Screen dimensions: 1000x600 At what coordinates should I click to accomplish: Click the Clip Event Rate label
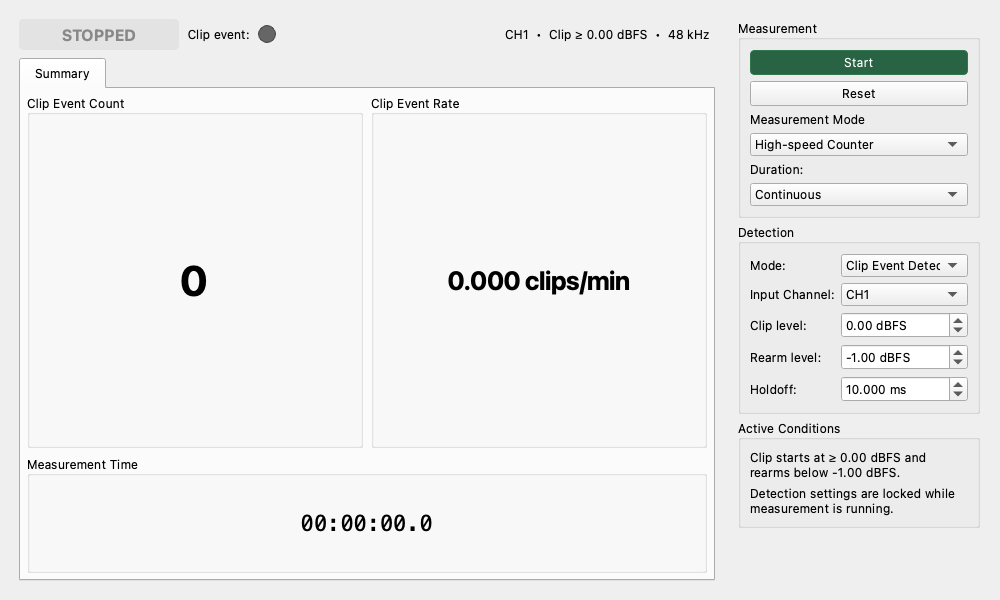[x=415, y=103]
